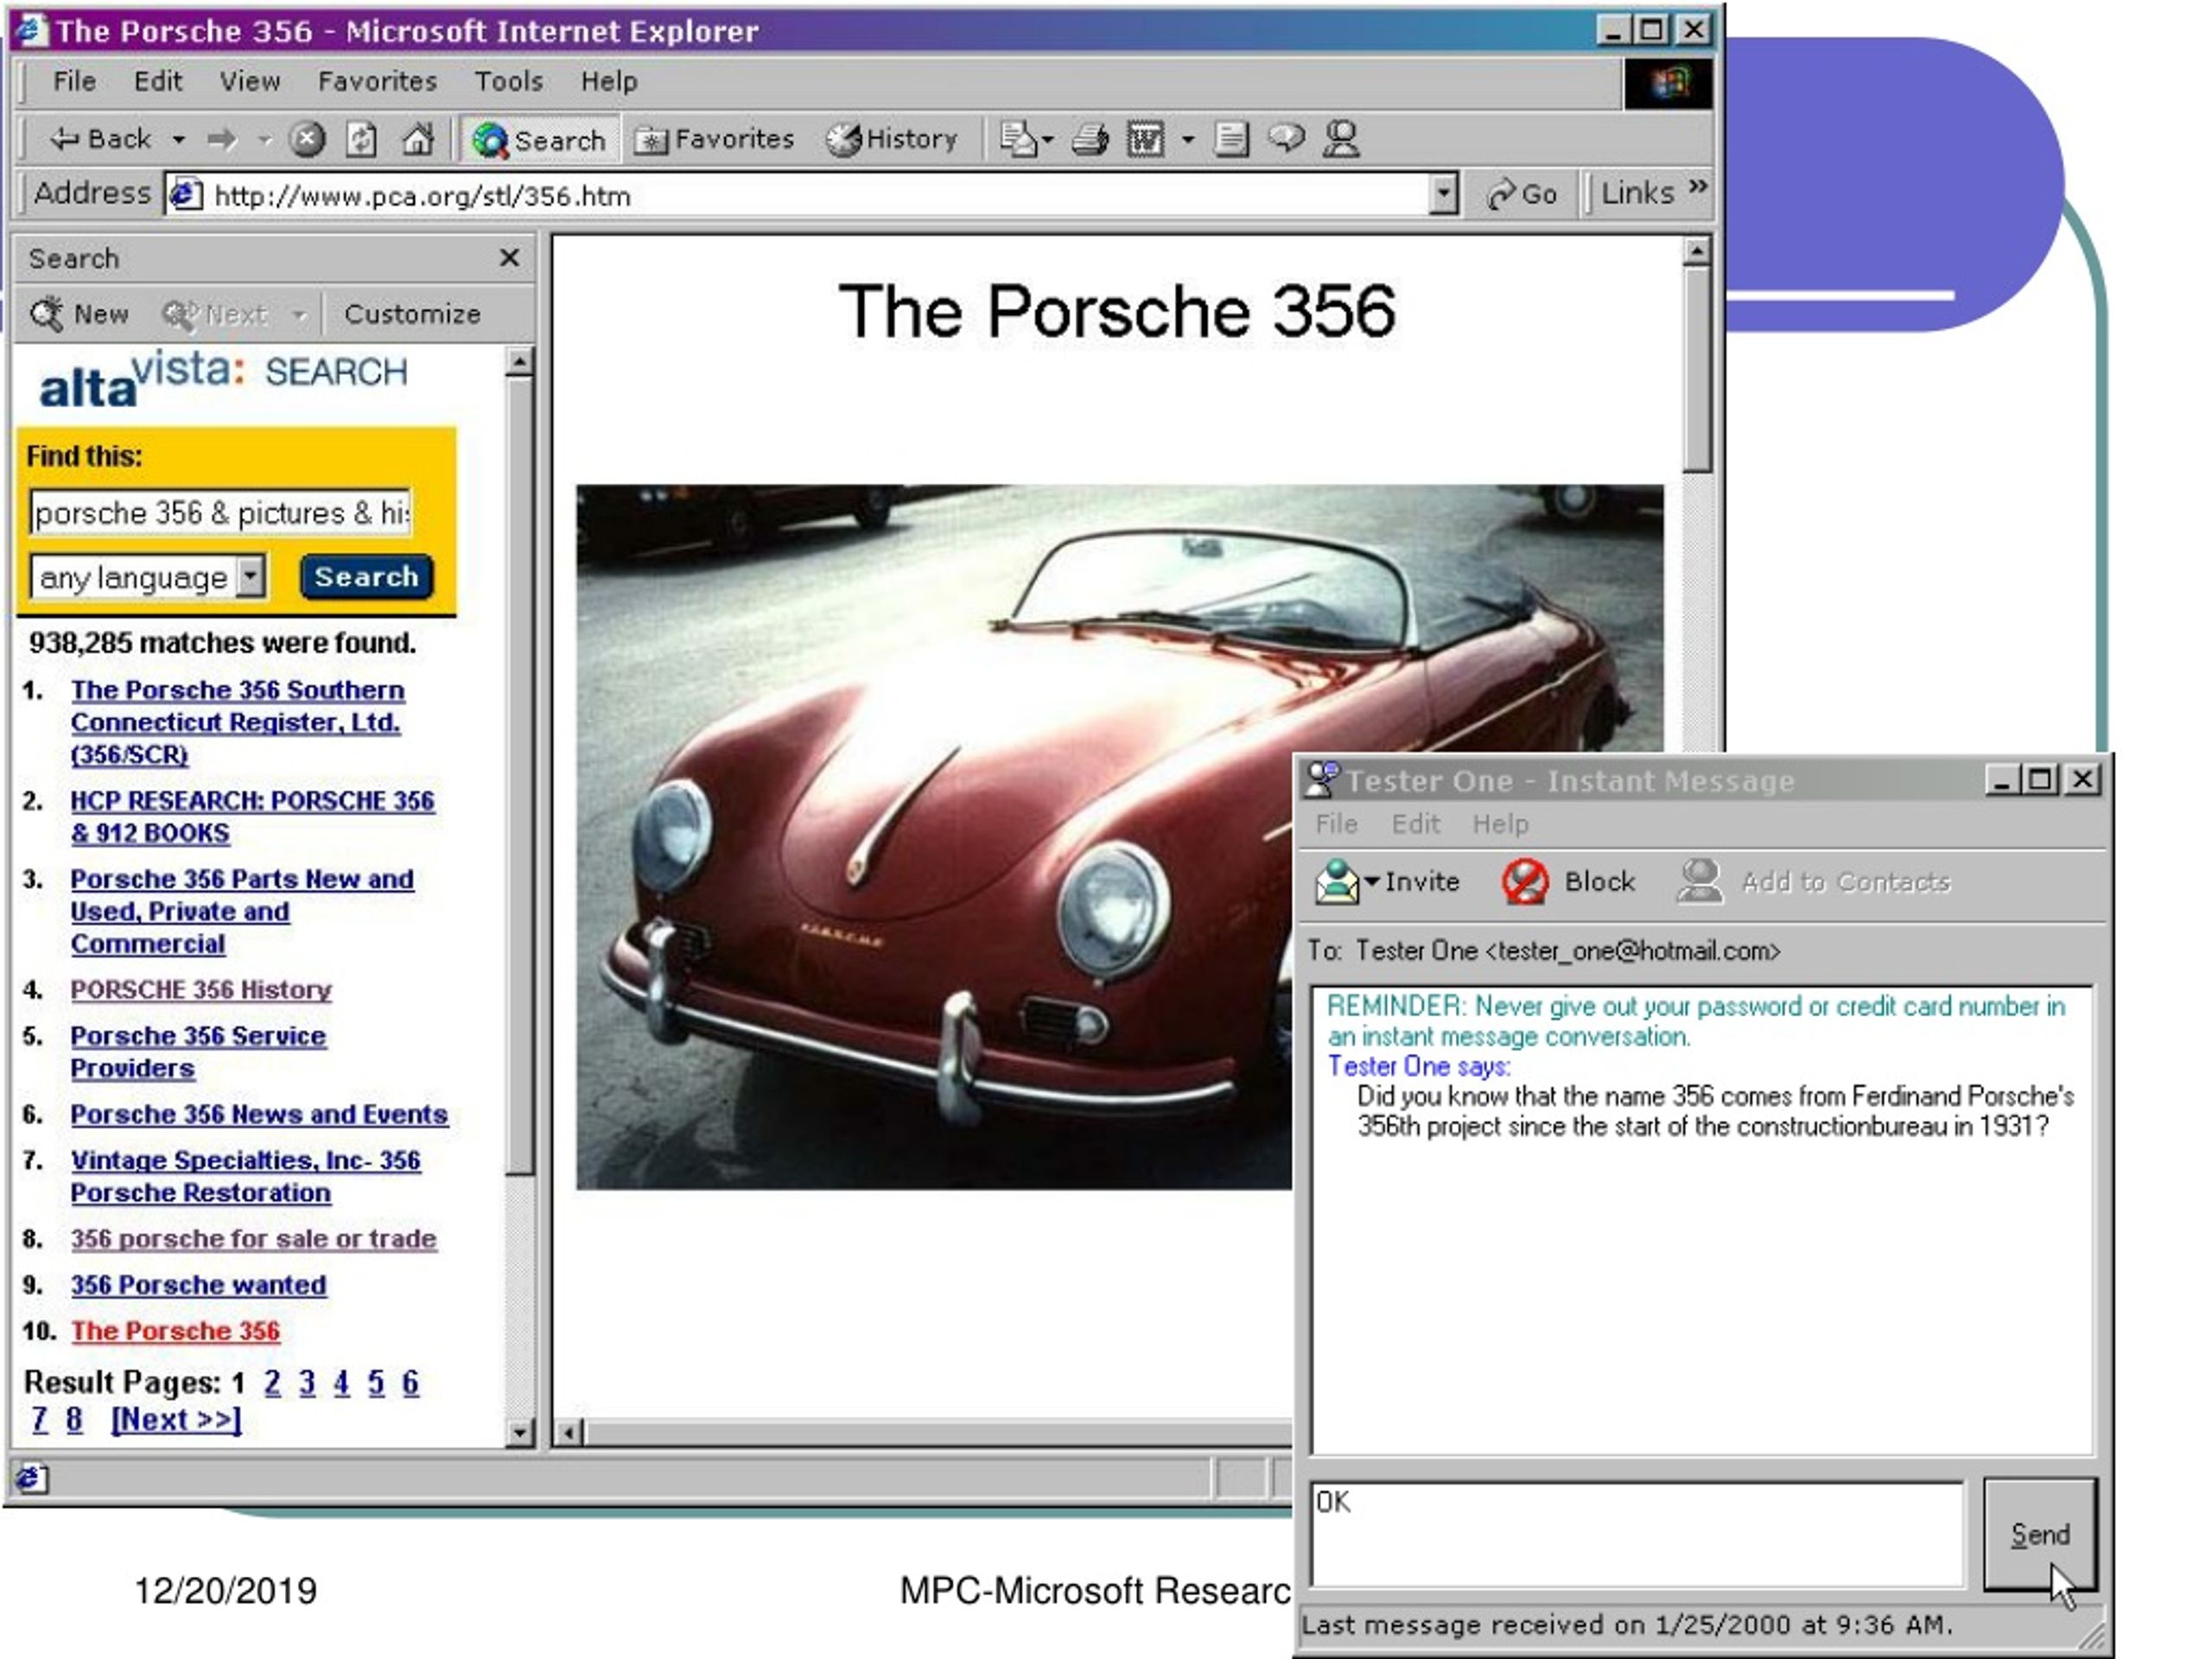Open result 10 The Porsche 356 link
The height and width of the screenshot is (1659, 2212).
[175, 1330]
